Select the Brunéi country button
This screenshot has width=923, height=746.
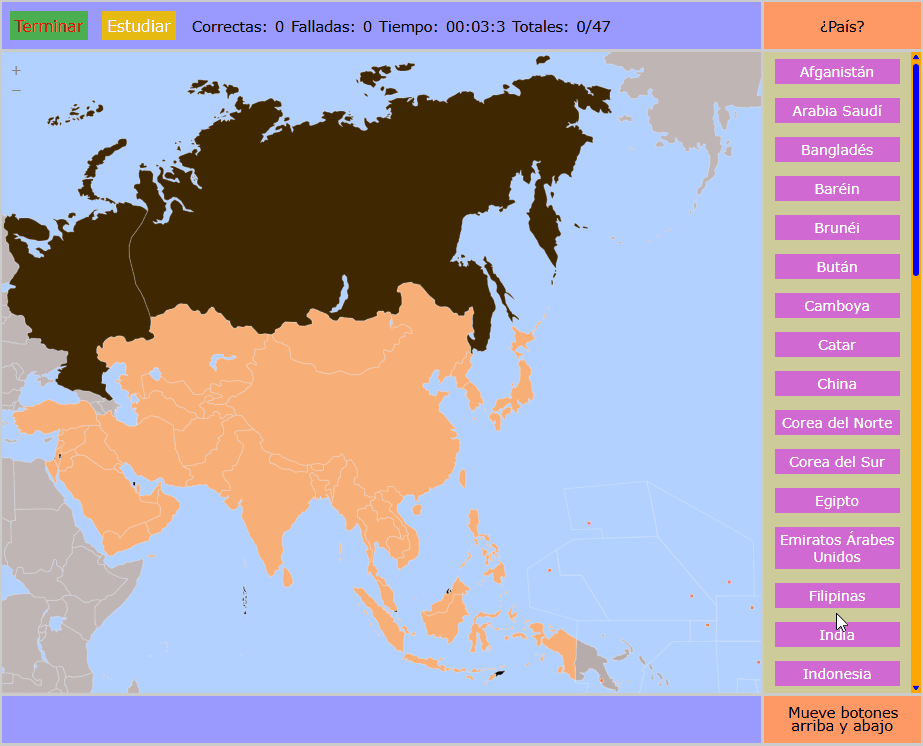click(x=837, y=228)
